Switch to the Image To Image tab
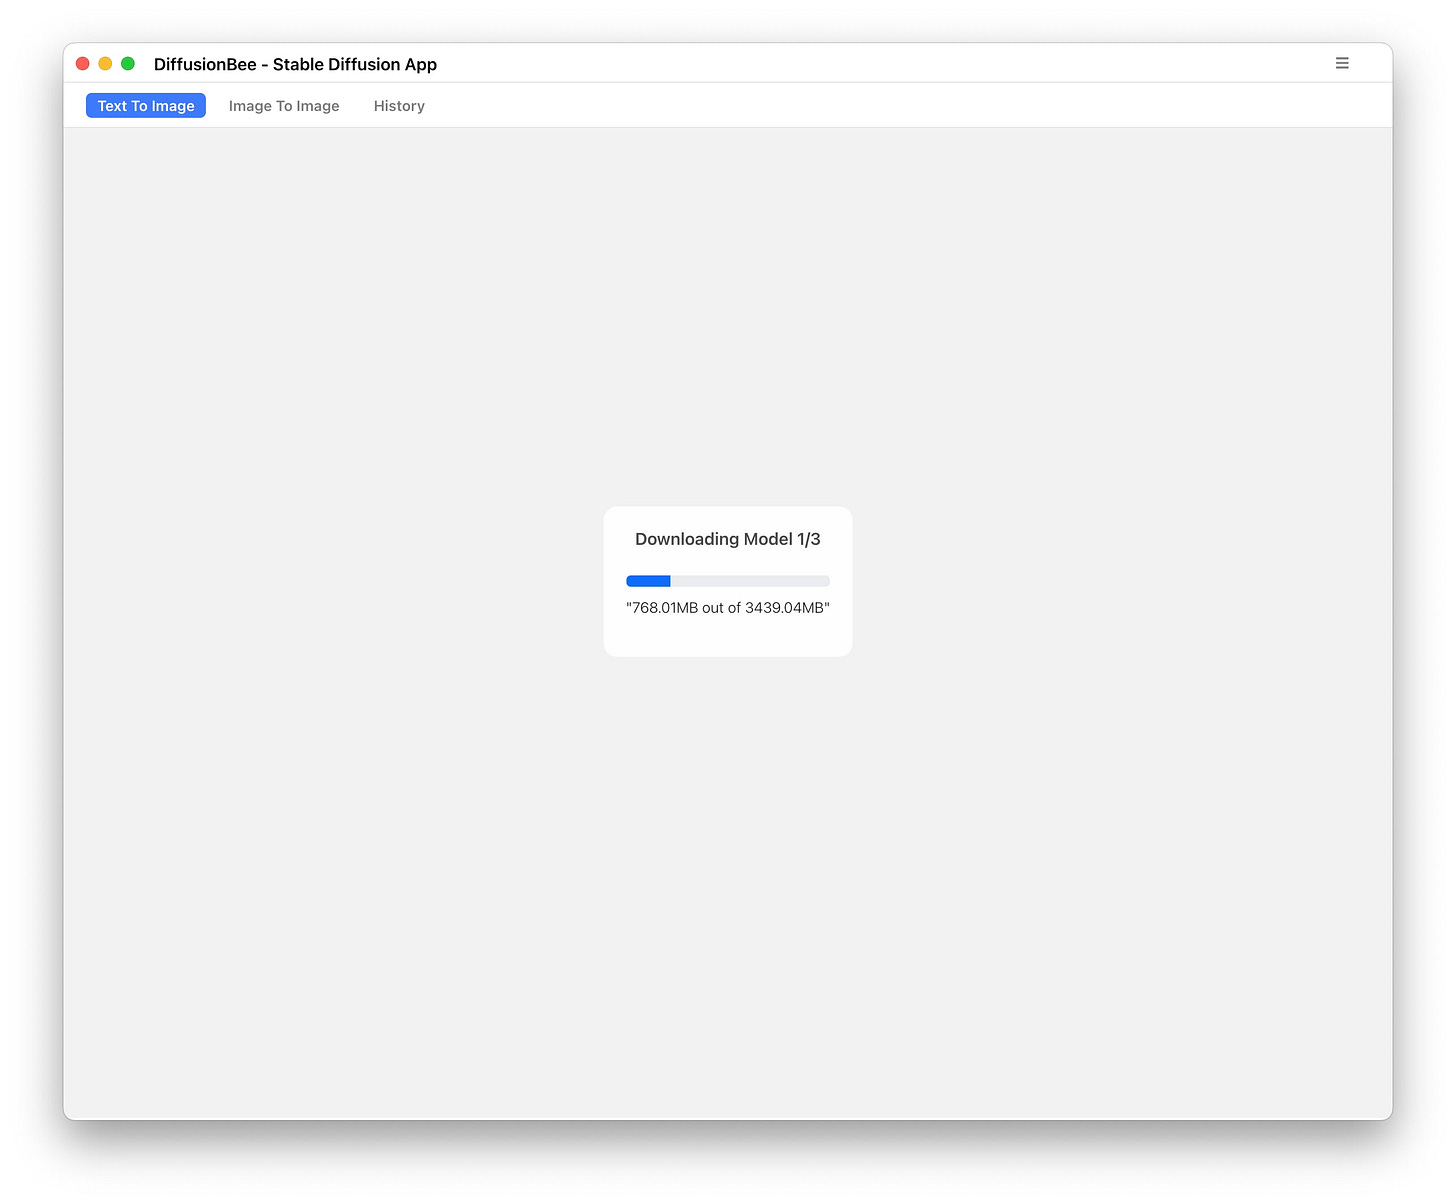This screenshot has height=1204, width=1456. coord(283,105)
